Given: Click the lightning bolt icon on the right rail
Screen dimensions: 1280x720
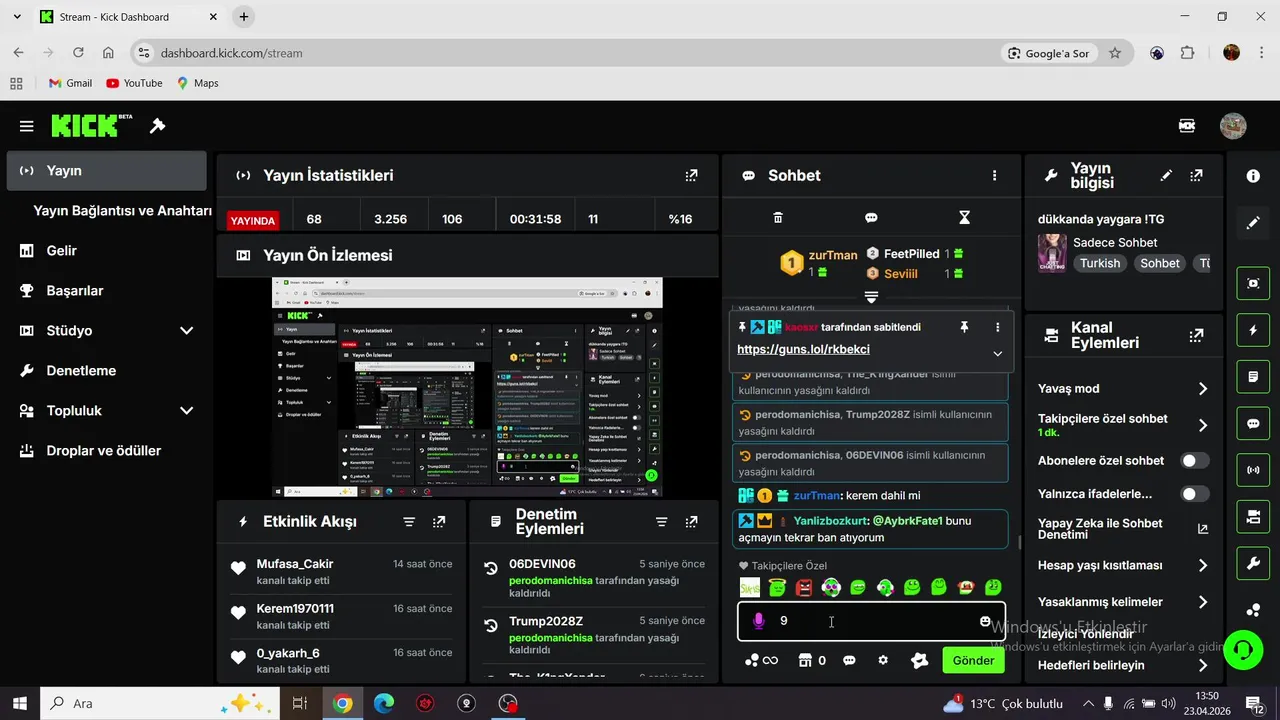Looking at the screenshot, I should coord(1253,330).
